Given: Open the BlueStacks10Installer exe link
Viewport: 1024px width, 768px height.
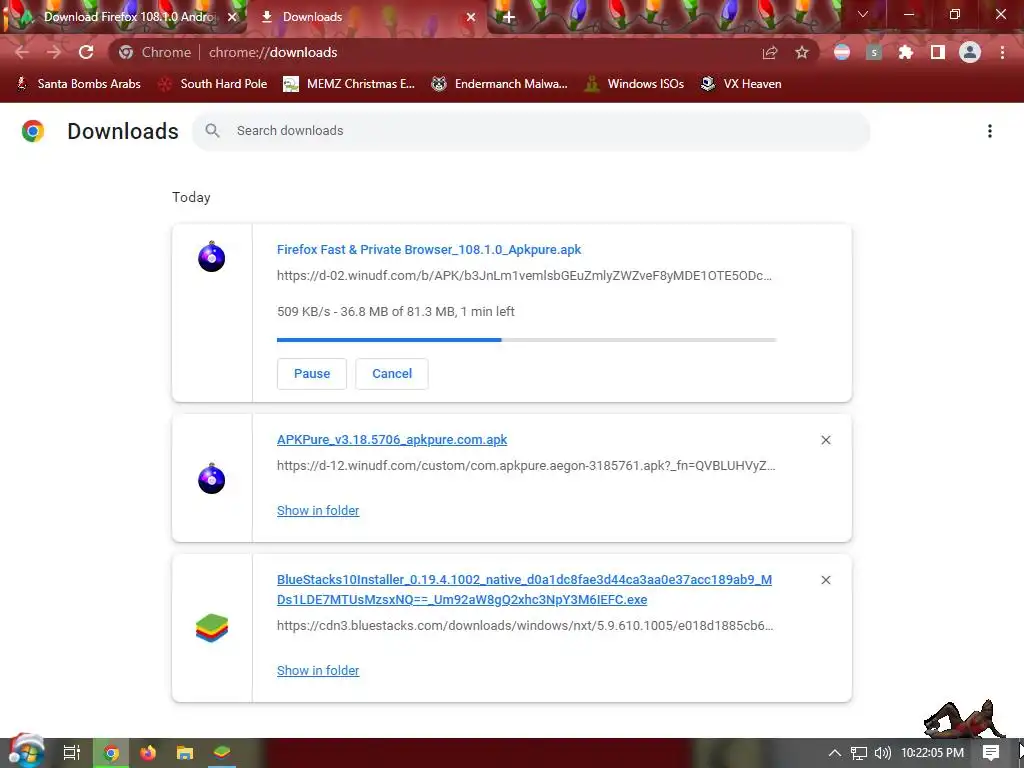Looking at the screenshot, I should click(x=524, y=589).
